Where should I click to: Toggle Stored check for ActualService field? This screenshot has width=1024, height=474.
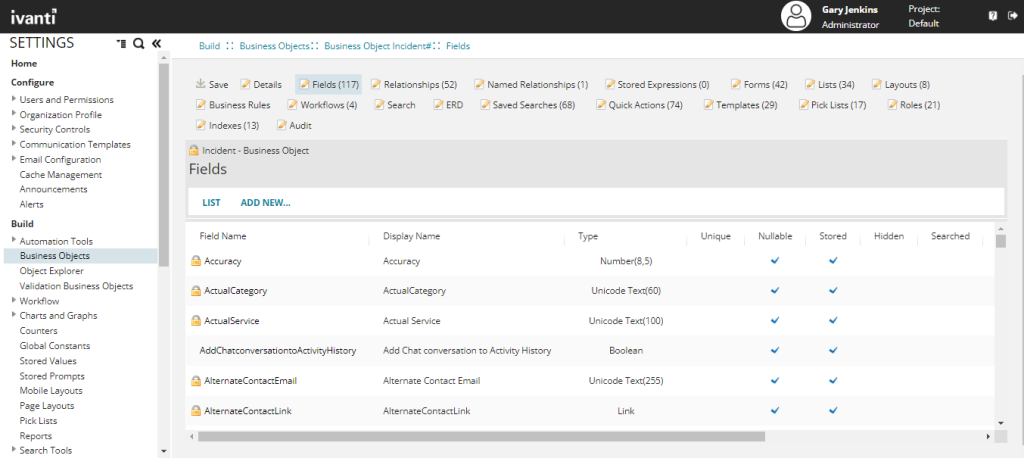point(833,321)
